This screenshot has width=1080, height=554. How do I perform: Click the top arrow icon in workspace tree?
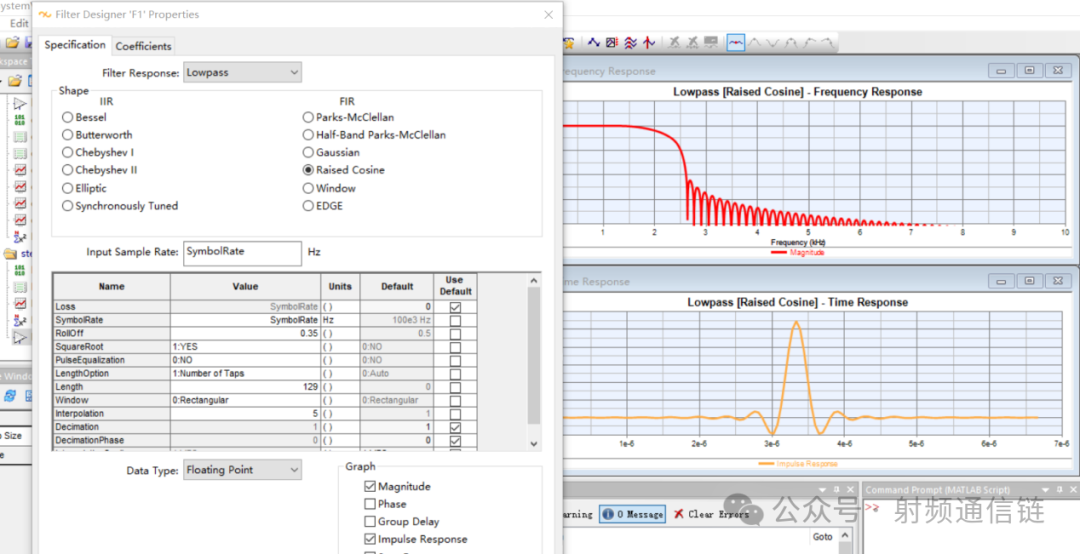(20, 104)
